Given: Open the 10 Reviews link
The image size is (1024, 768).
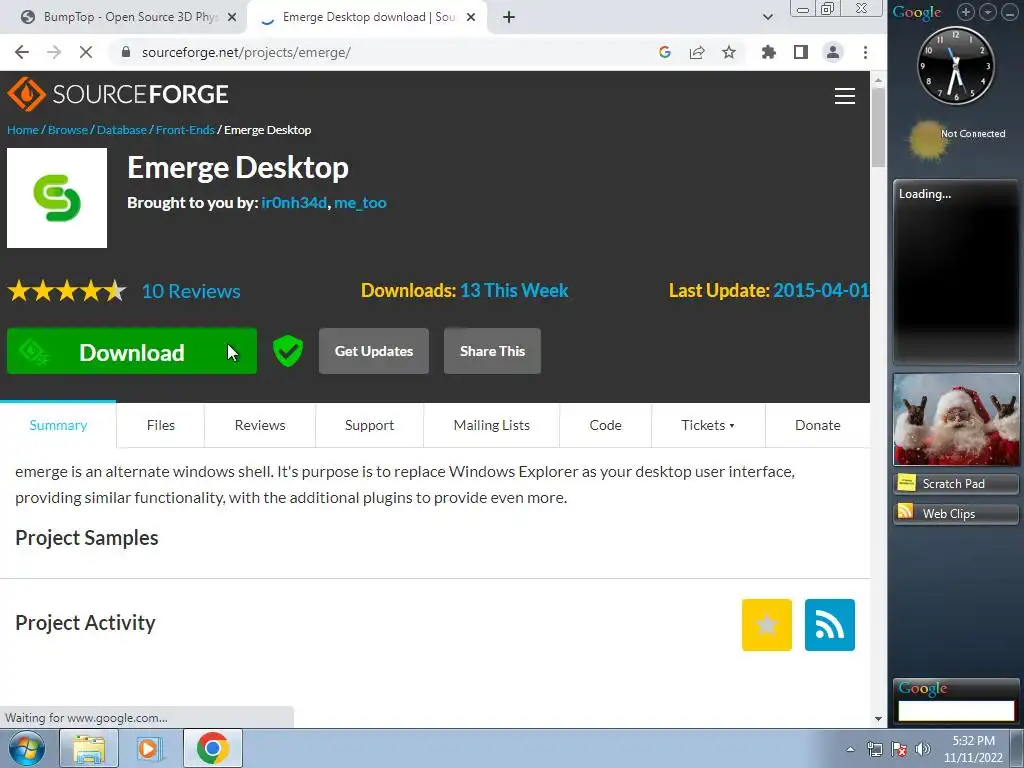Looking at the screenshot, I should click(x=191, y=291).
